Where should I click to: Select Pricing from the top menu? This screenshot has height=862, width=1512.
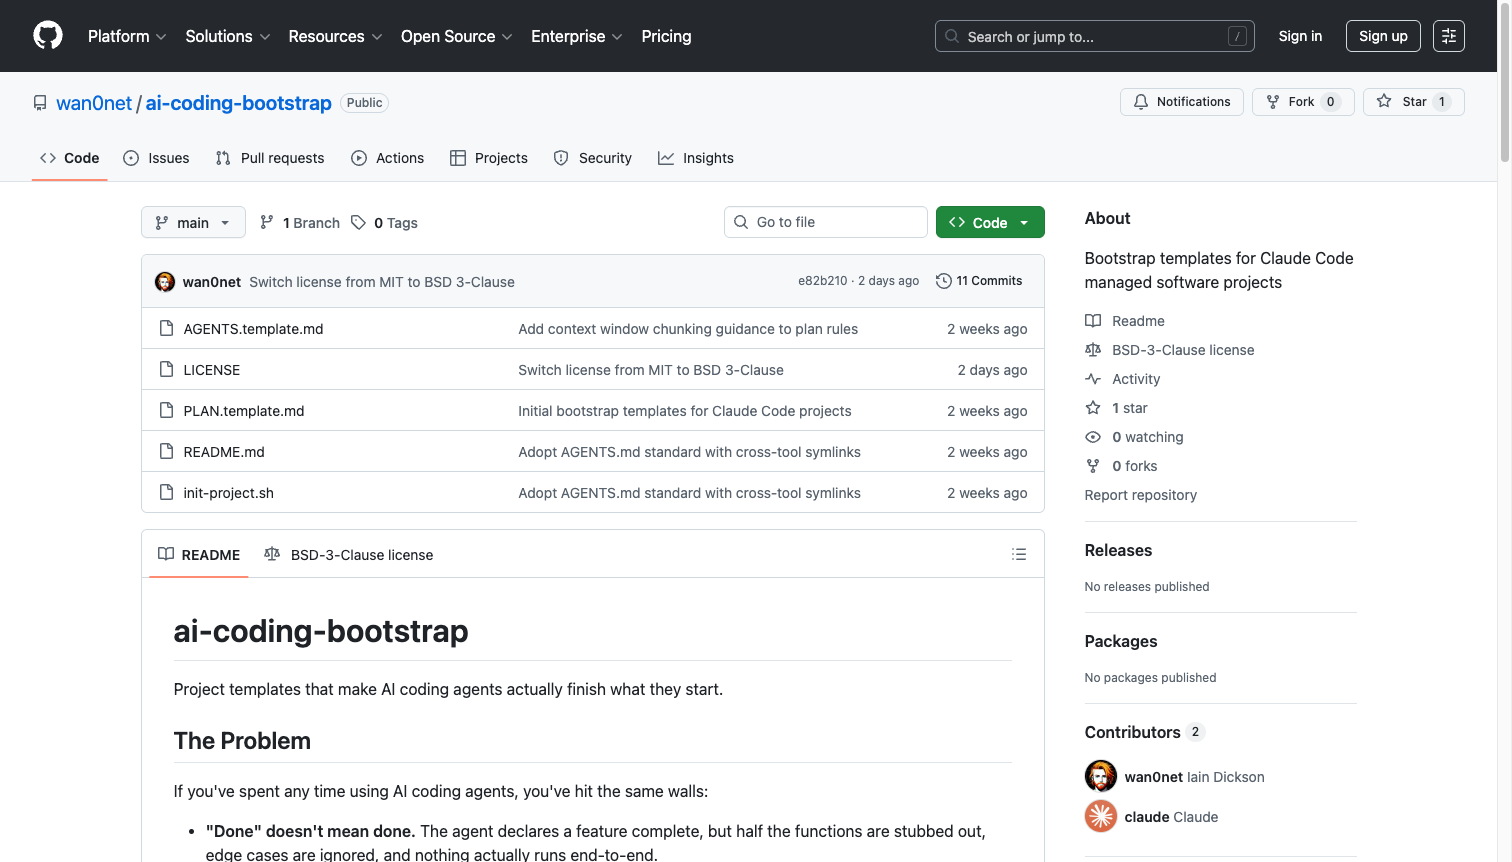(x=666, y=36)
